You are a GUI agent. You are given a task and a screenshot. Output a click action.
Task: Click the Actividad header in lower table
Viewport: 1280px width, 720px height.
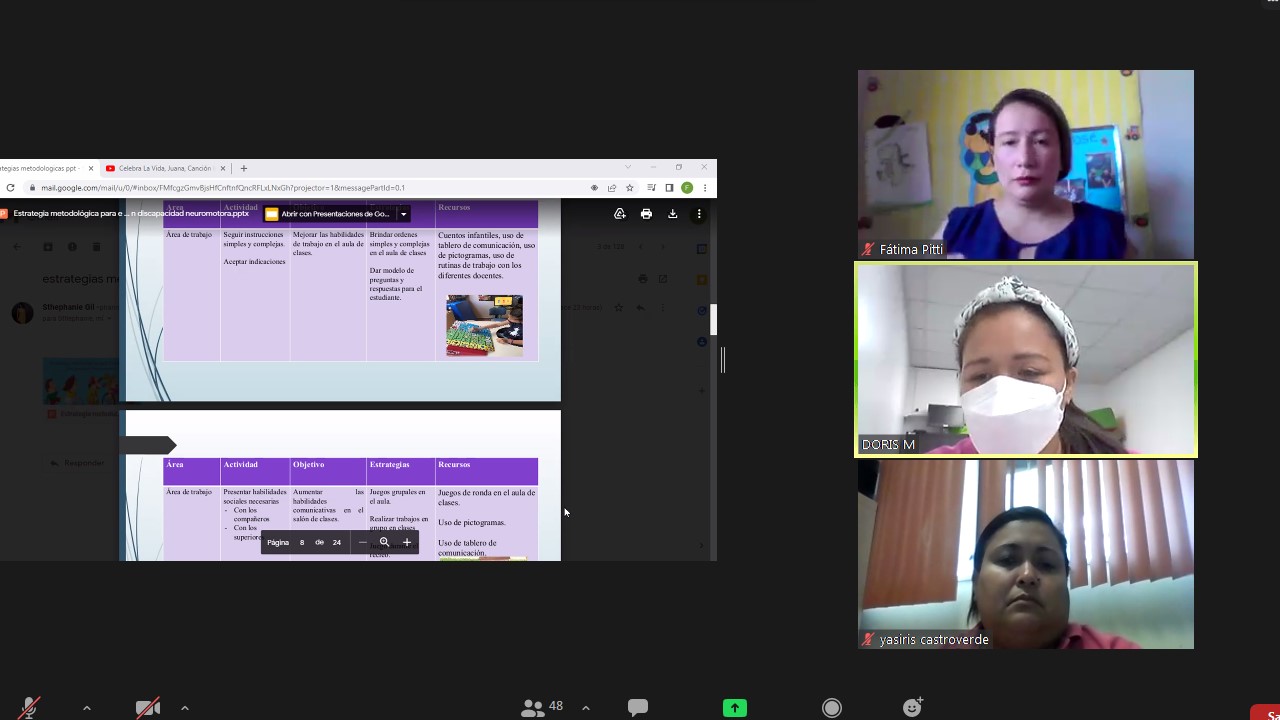[241, 465]
